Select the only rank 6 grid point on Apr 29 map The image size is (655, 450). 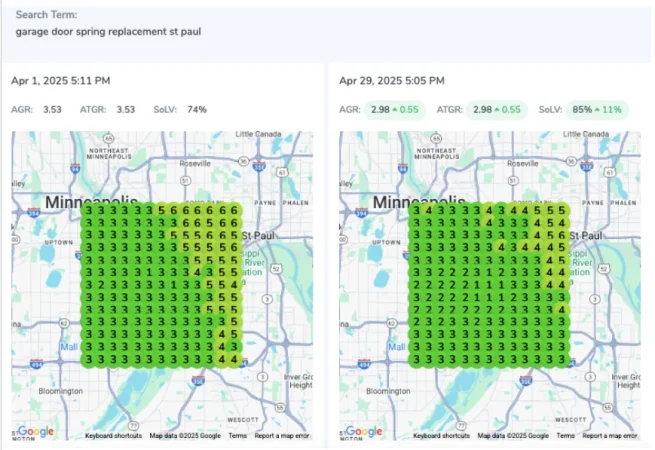pos(562,235)
